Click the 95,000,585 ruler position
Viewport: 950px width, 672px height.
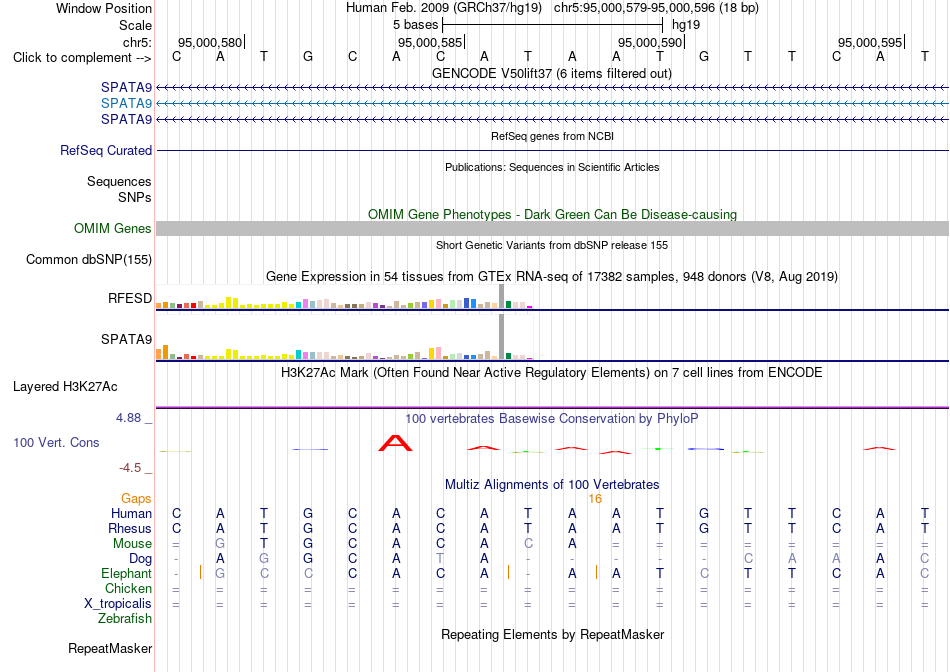tap(430, 42)
